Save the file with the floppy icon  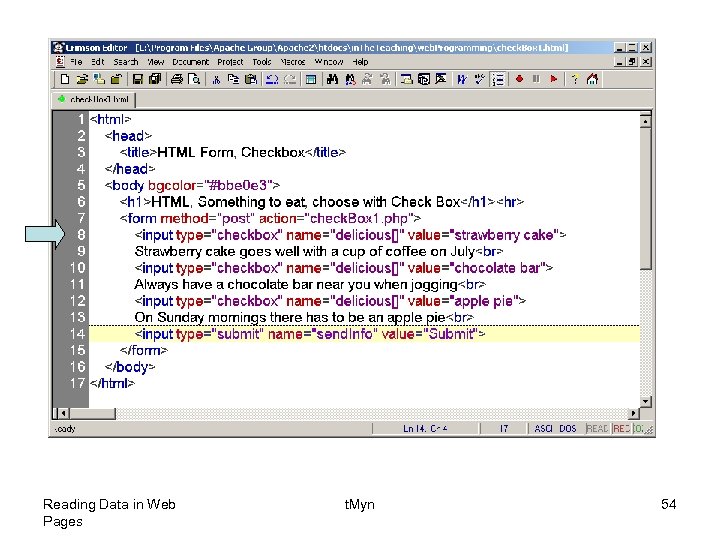coord(138,79)
